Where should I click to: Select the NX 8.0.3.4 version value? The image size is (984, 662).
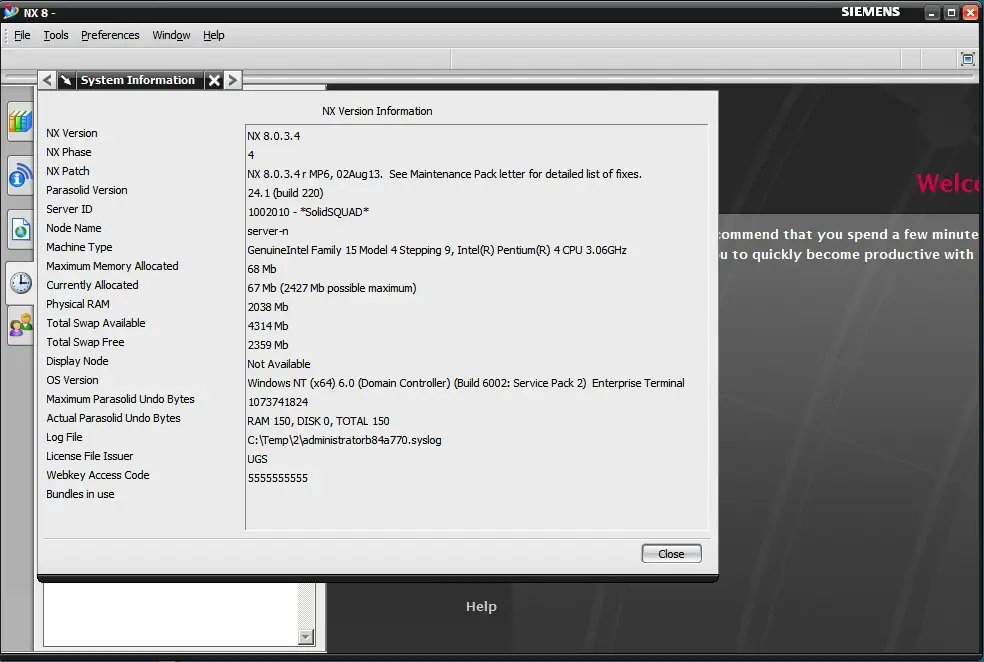(x=274, y=136)
